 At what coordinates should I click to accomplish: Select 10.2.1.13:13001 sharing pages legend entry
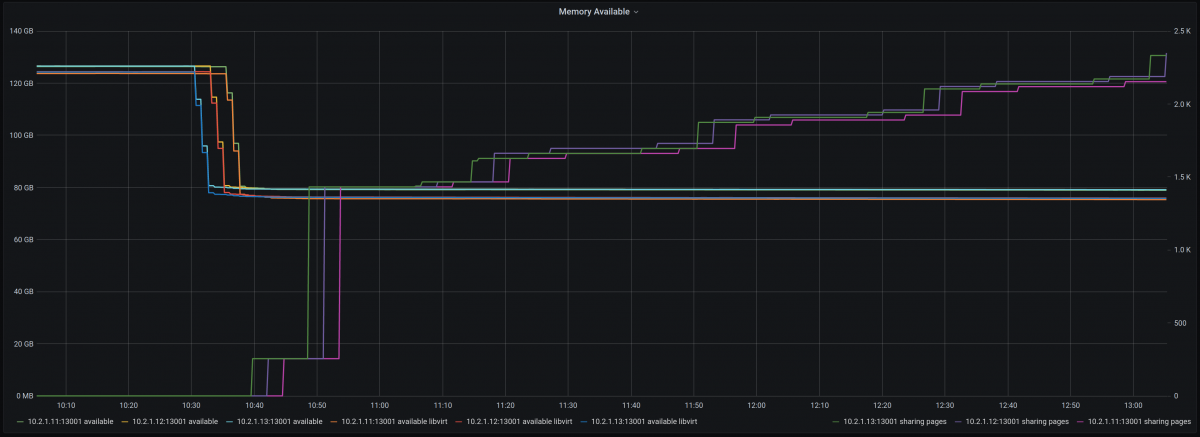point(889,423)
